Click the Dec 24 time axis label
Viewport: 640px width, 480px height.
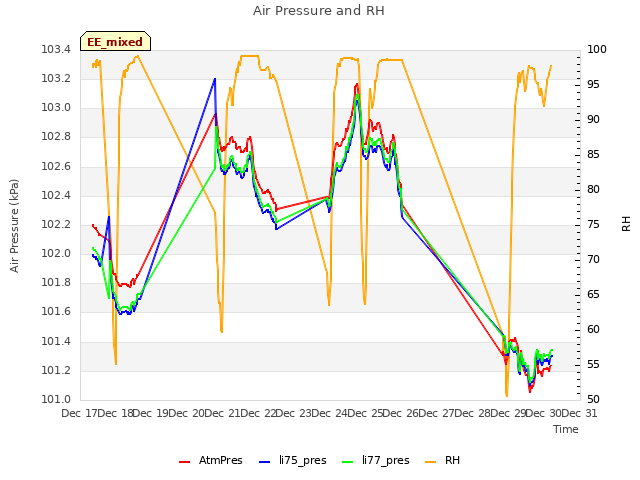[x=330, y=413]
